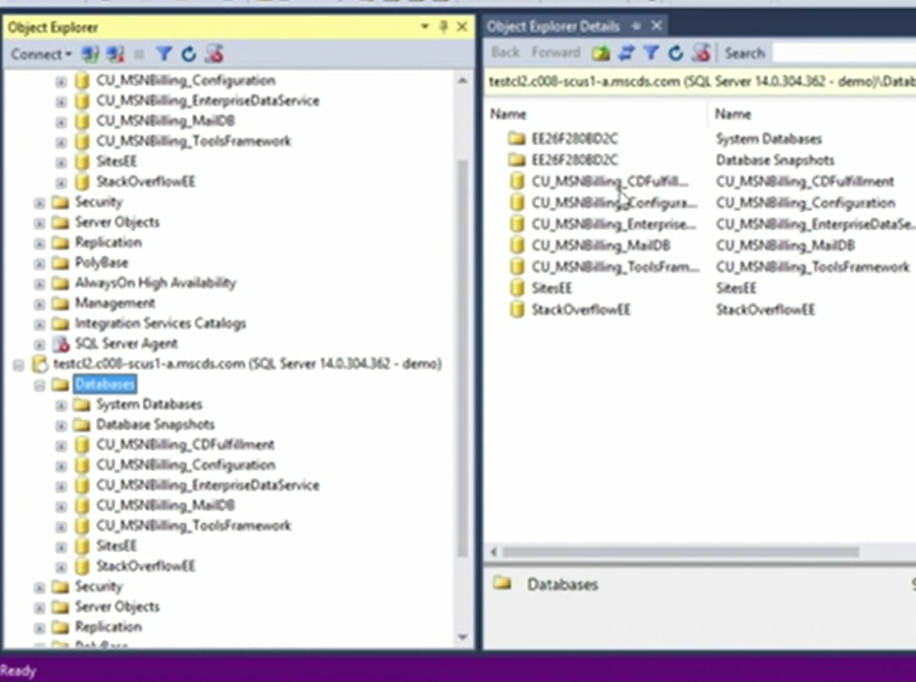
Task: Select the AlwaysOn High Availability label
Action: coord(155,283)
